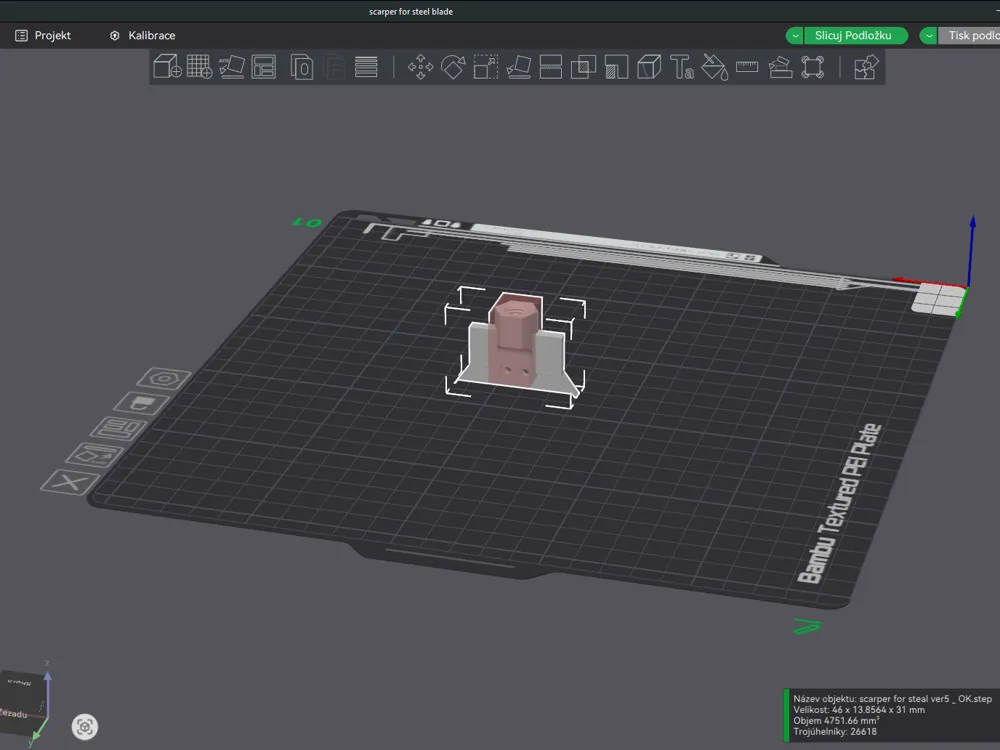This screenshot has height=750, width=1000.
Task: Click plate number 01 label
Action: (307, 223)
